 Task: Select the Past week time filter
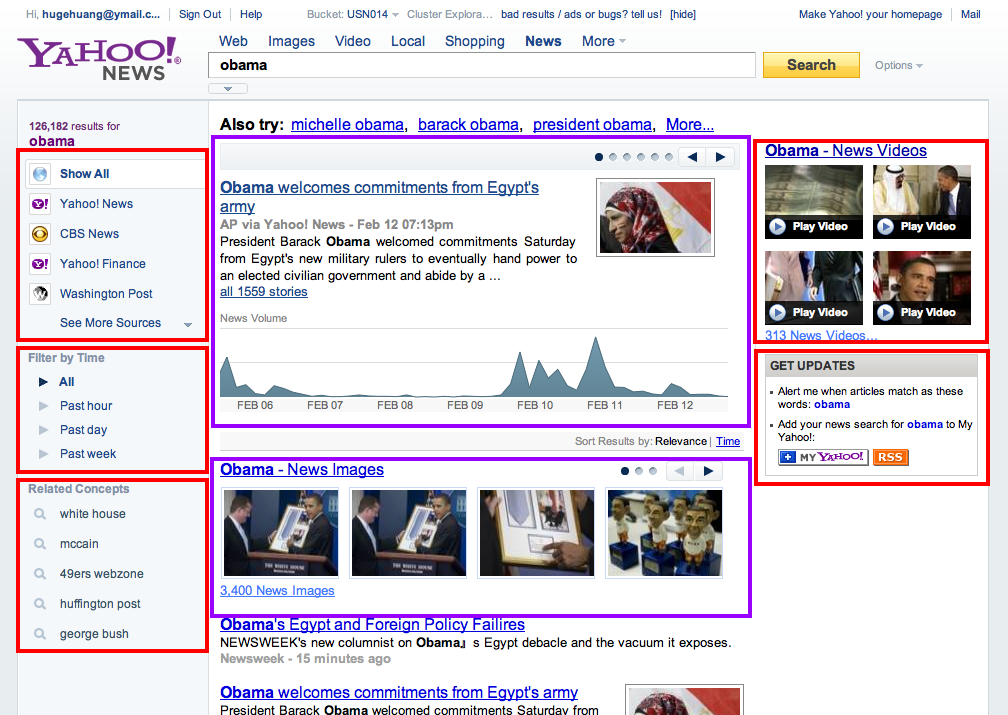88,454
